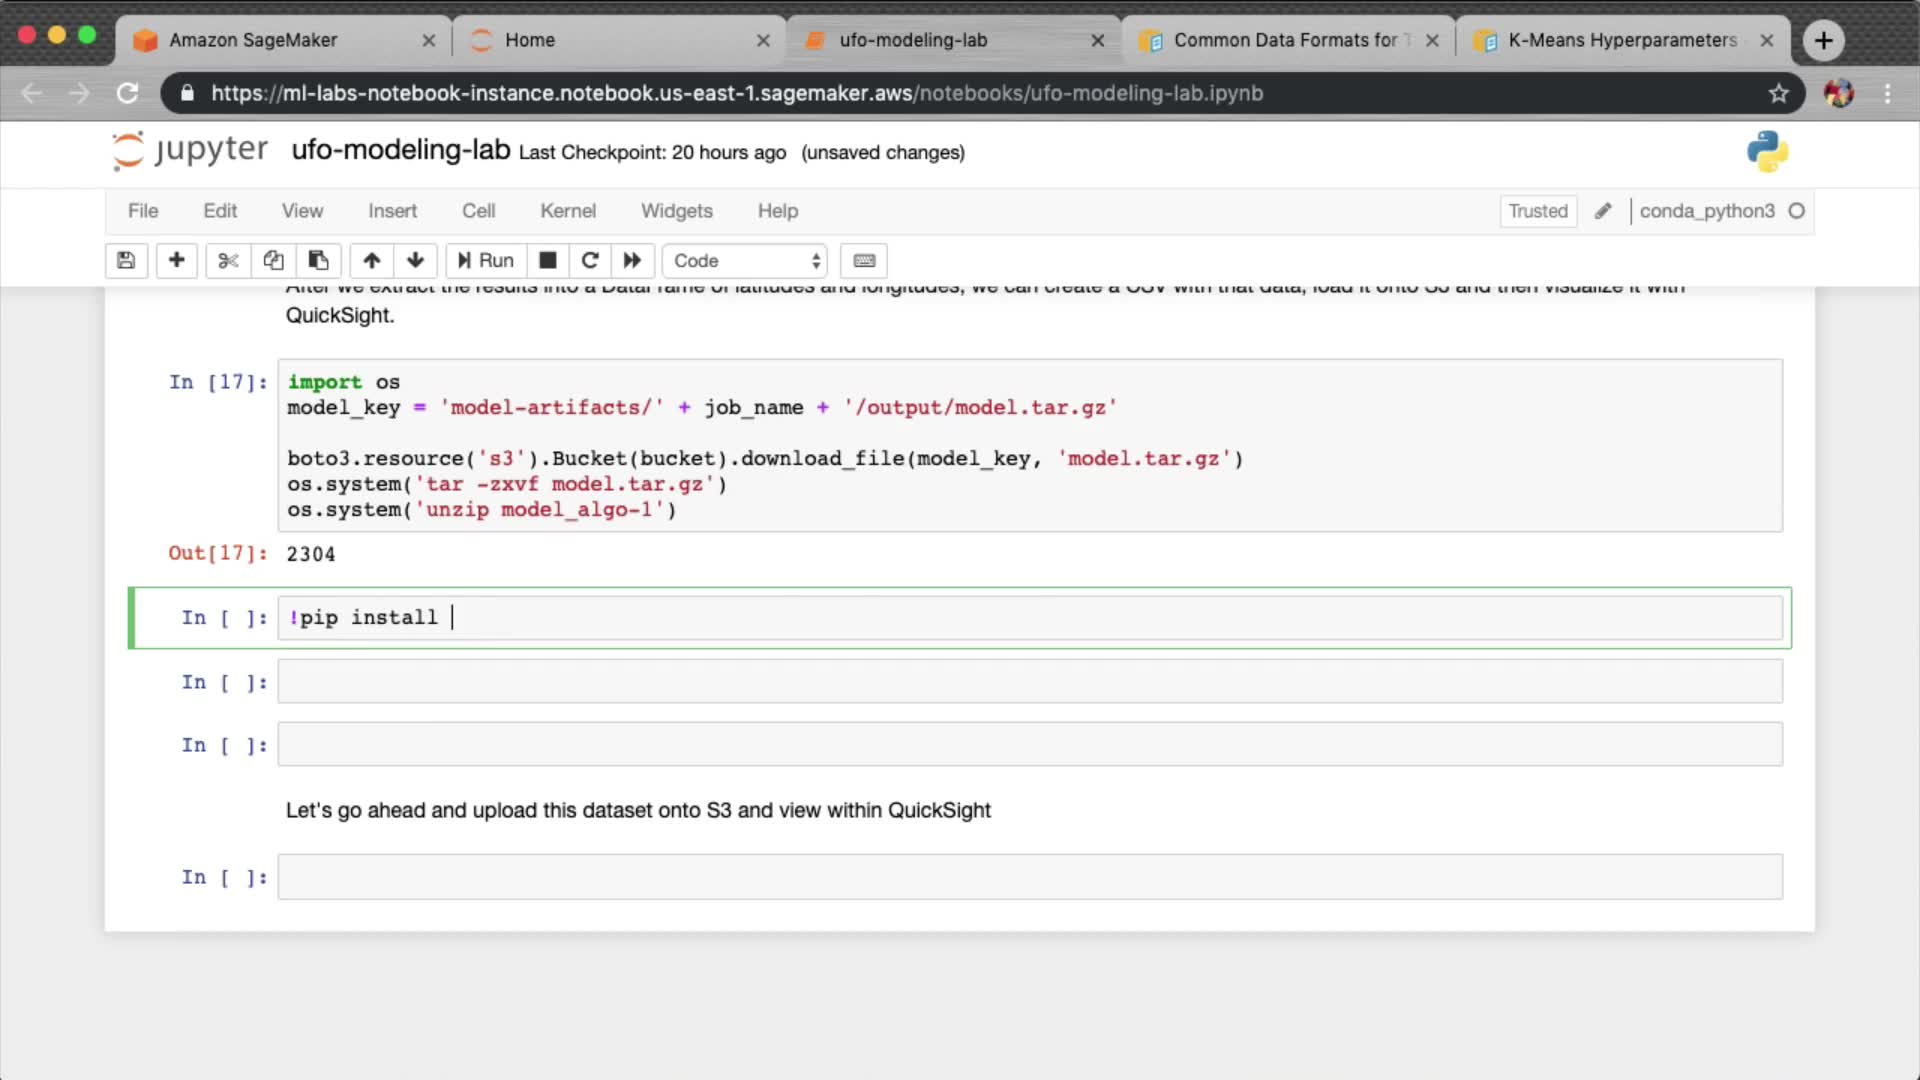Bookmark page with star icon
Viewport: 1920px width, 1080px height.
[1778, 93]
